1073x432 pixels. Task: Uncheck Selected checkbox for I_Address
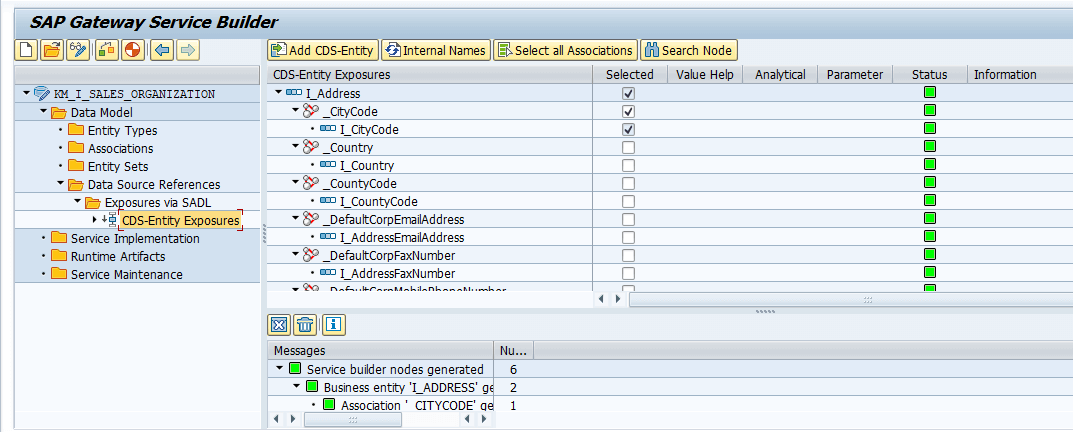click(x=628, y=92)
